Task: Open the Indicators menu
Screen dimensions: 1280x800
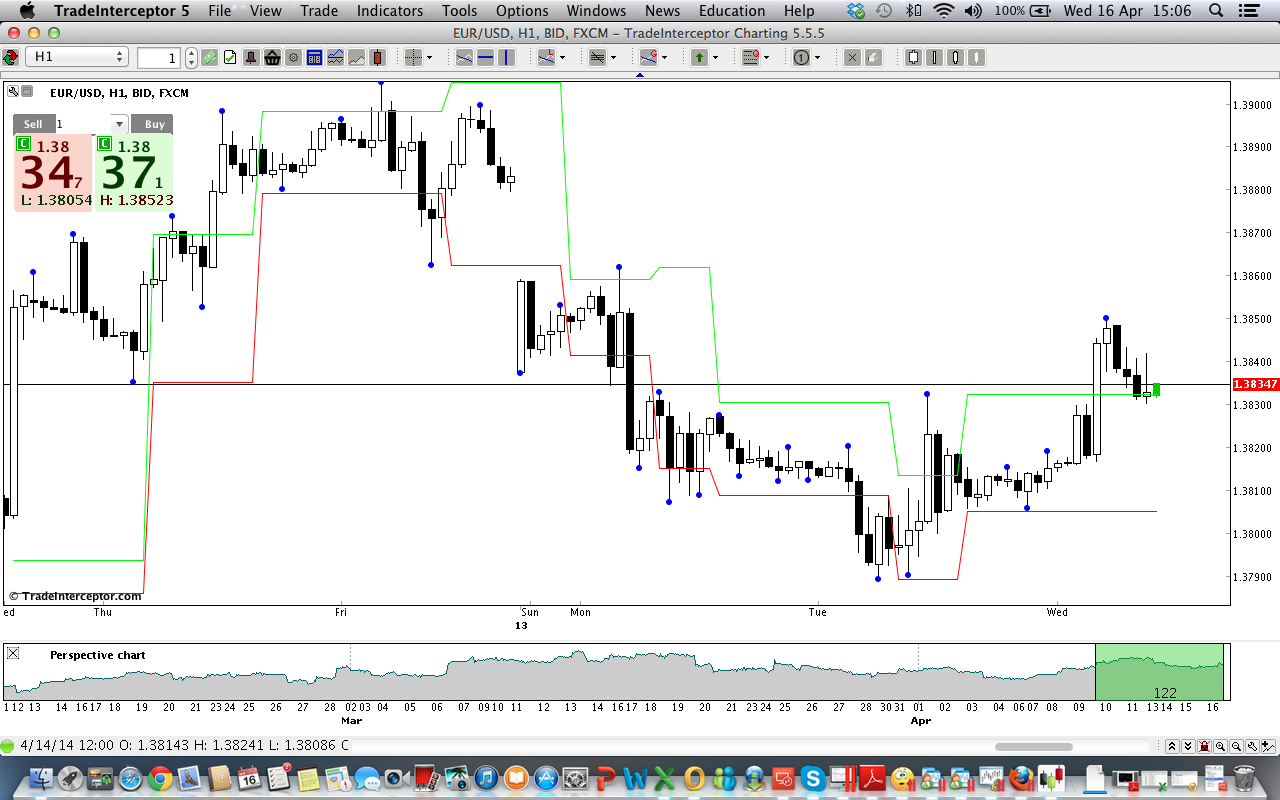Action: (x=390, y=11)
